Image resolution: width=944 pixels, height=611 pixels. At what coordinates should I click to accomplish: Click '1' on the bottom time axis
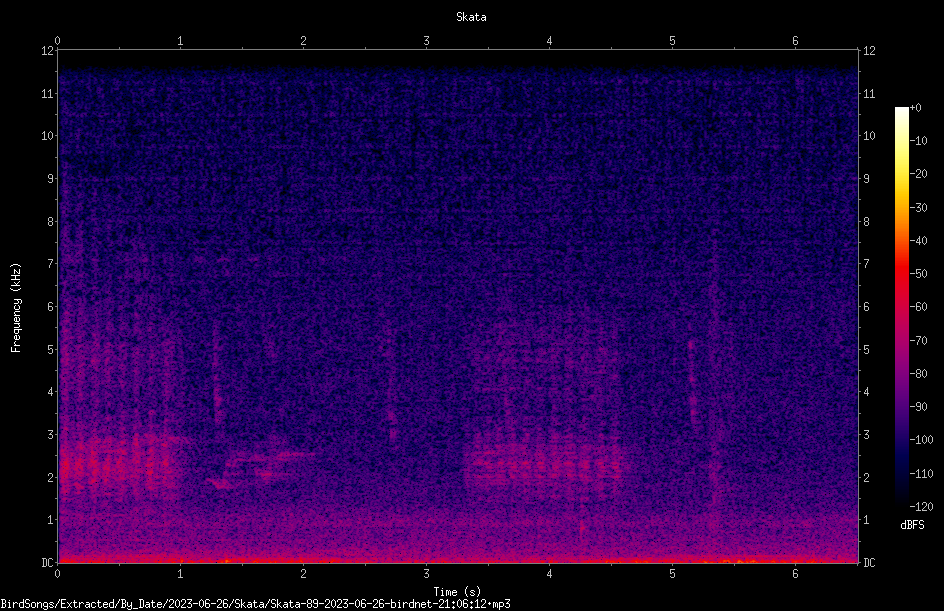pyautogui.click(x=180, y=574)
